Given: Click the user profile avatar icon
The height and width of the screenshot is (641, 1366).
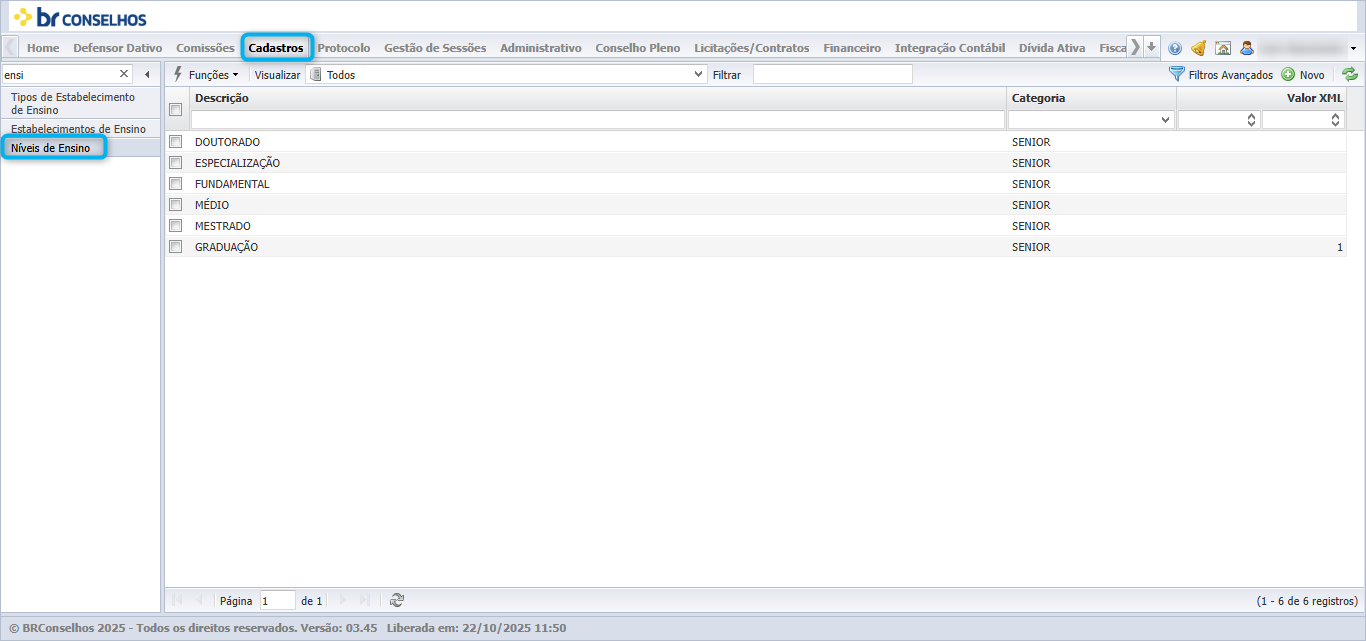Looking at the screenshot, I should pyautogui.click(x=1247, y=48).
